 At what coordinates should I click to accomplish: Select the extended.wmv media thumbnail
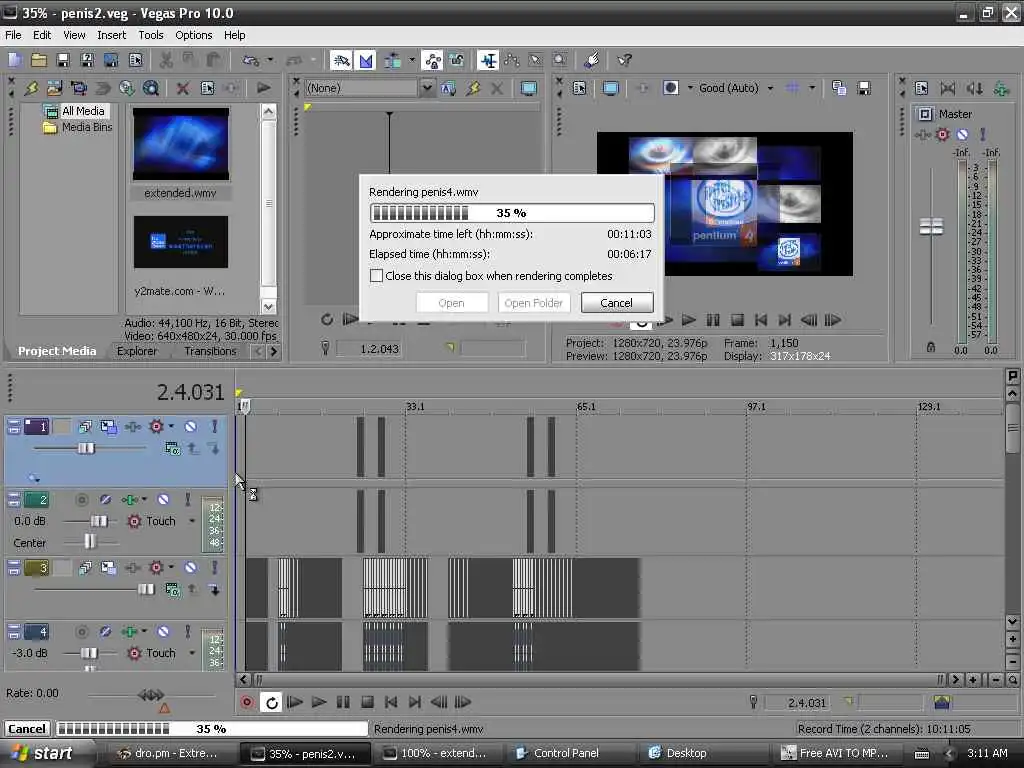(181, 144)
